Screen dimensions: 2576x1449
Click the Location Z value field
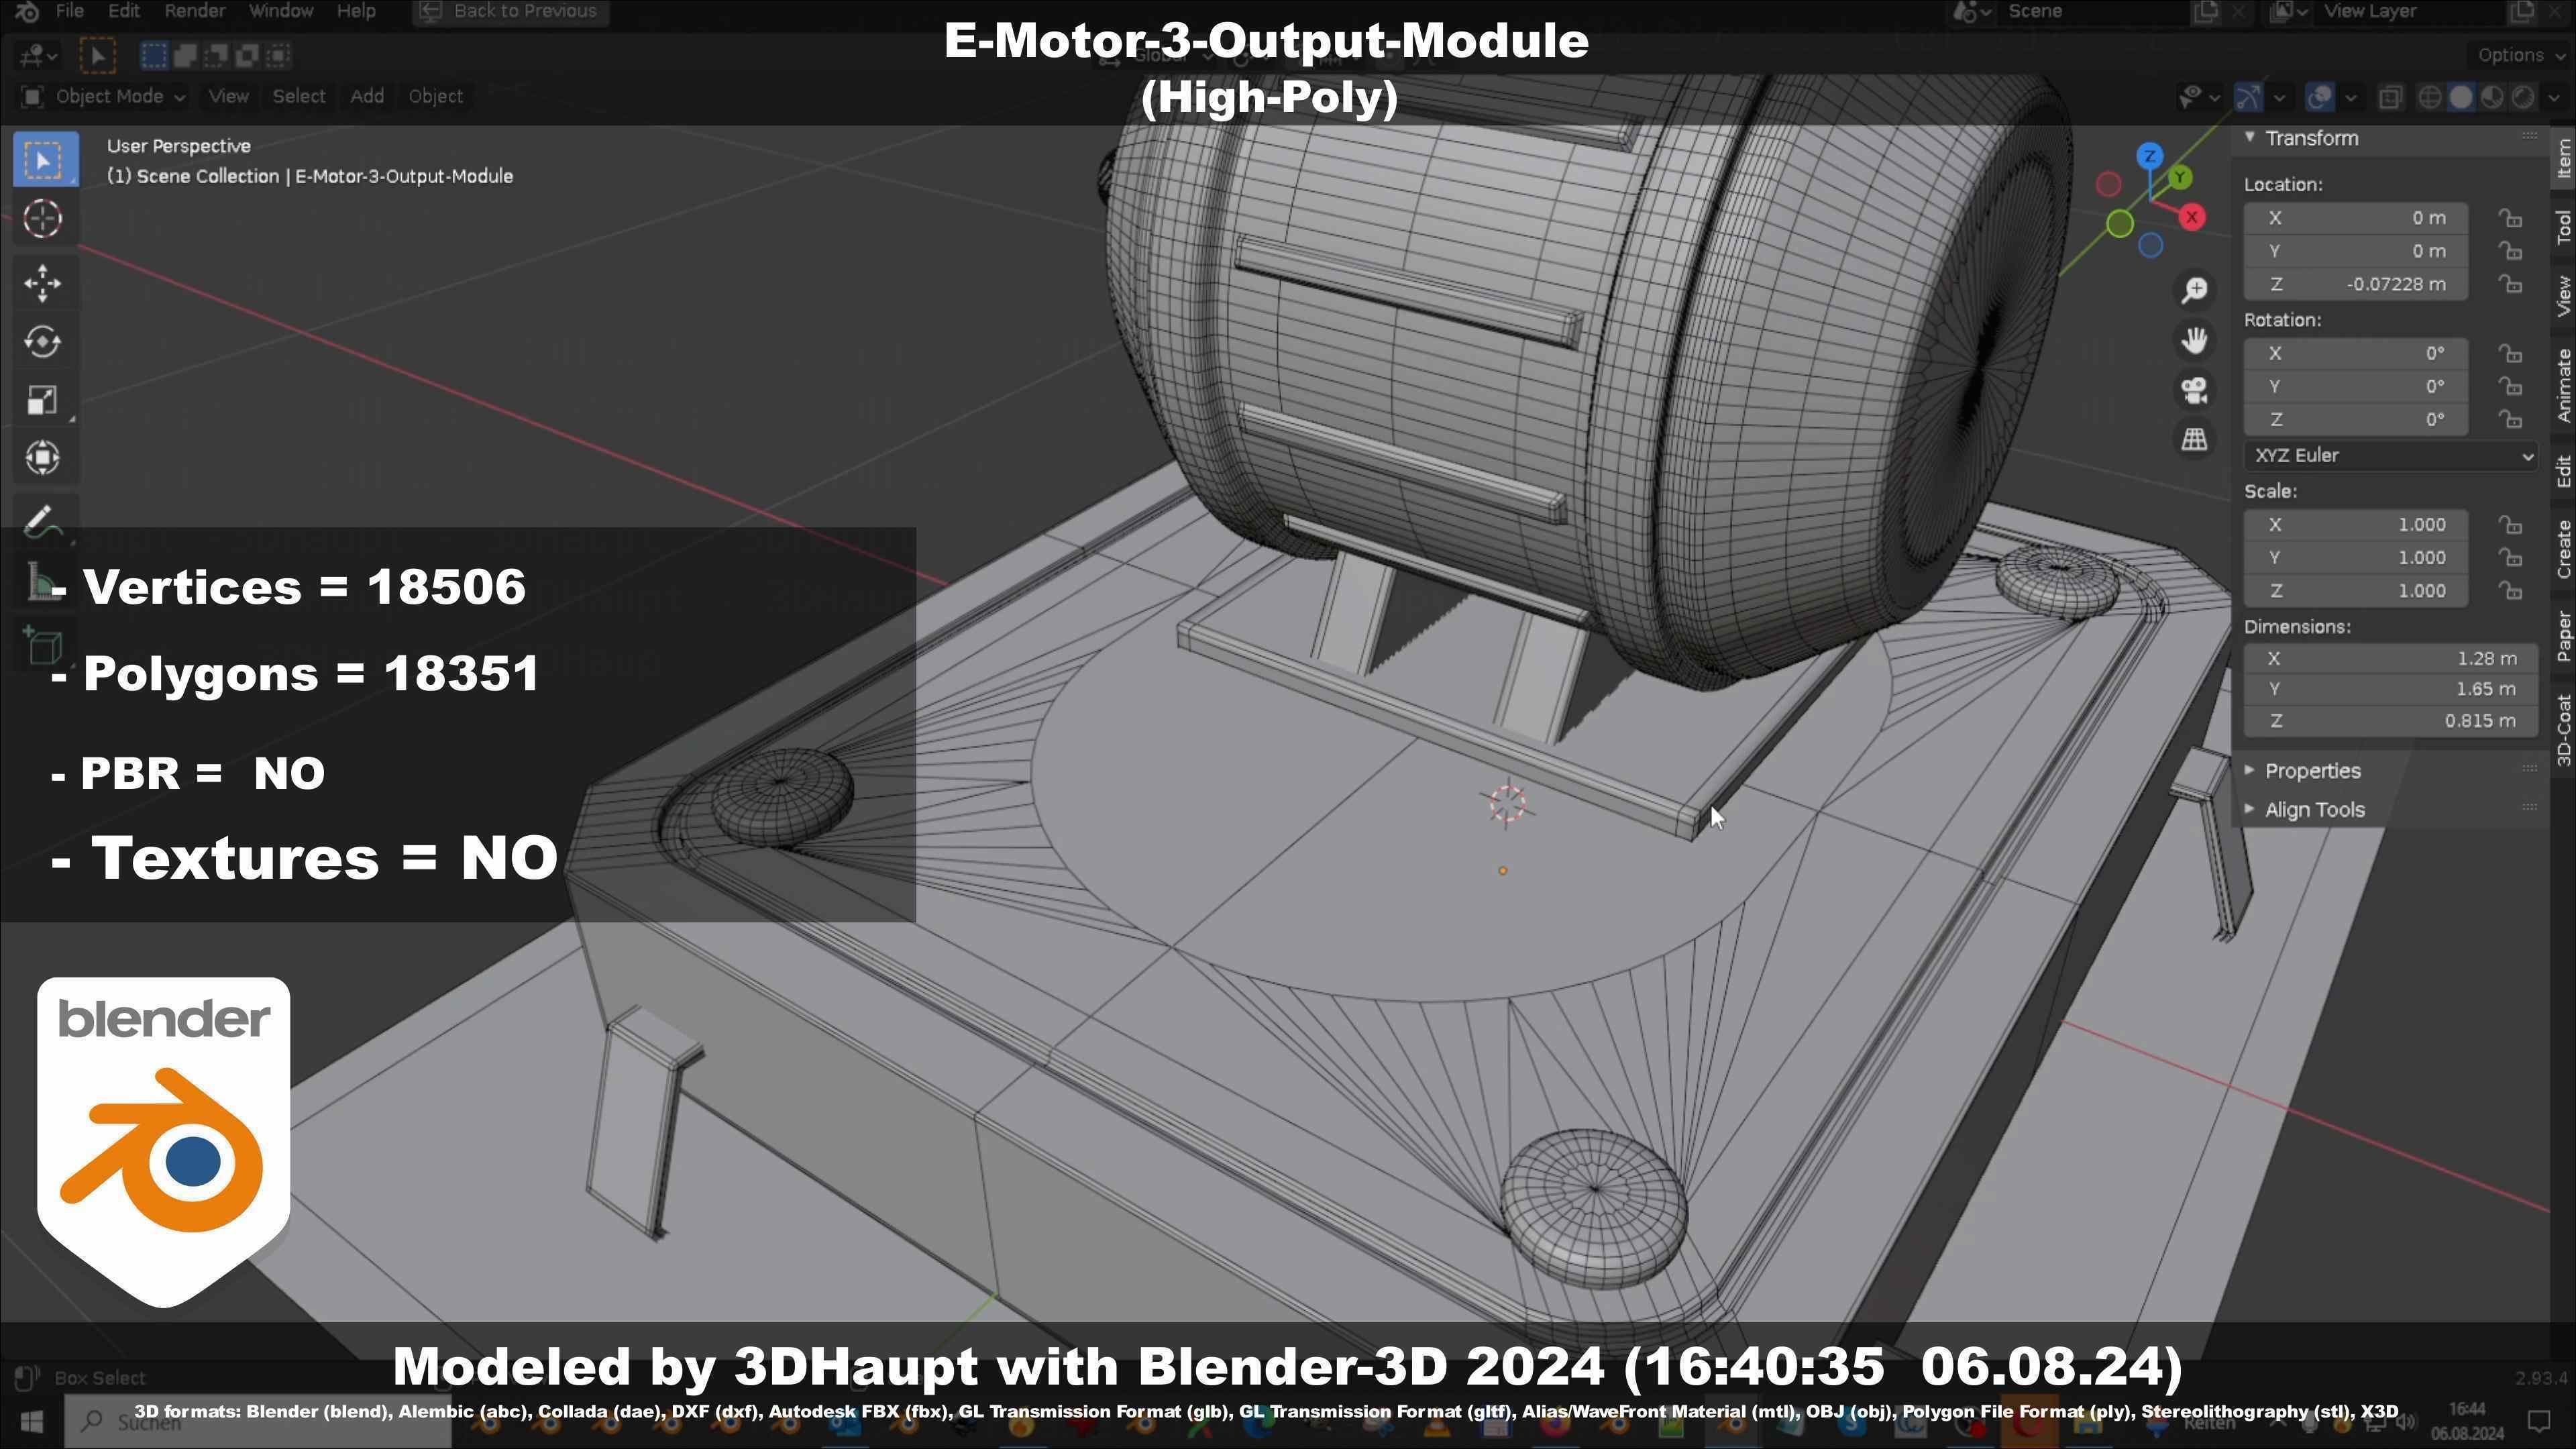tap(2355, 284)
